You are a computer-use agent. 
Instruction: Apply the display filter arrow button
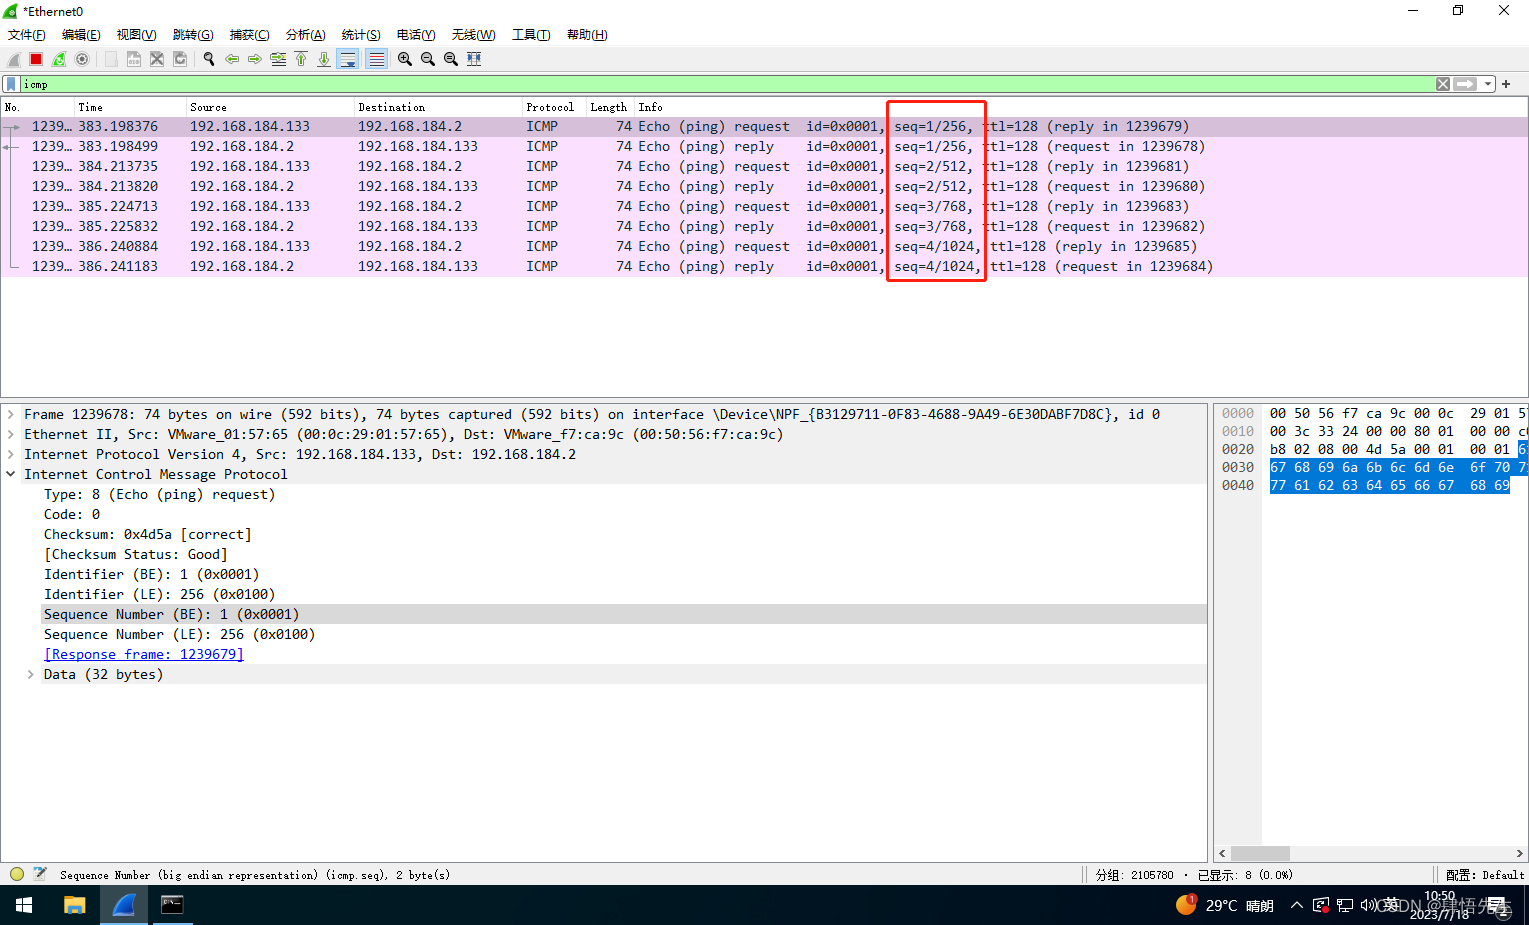[x=1465, y=84]
